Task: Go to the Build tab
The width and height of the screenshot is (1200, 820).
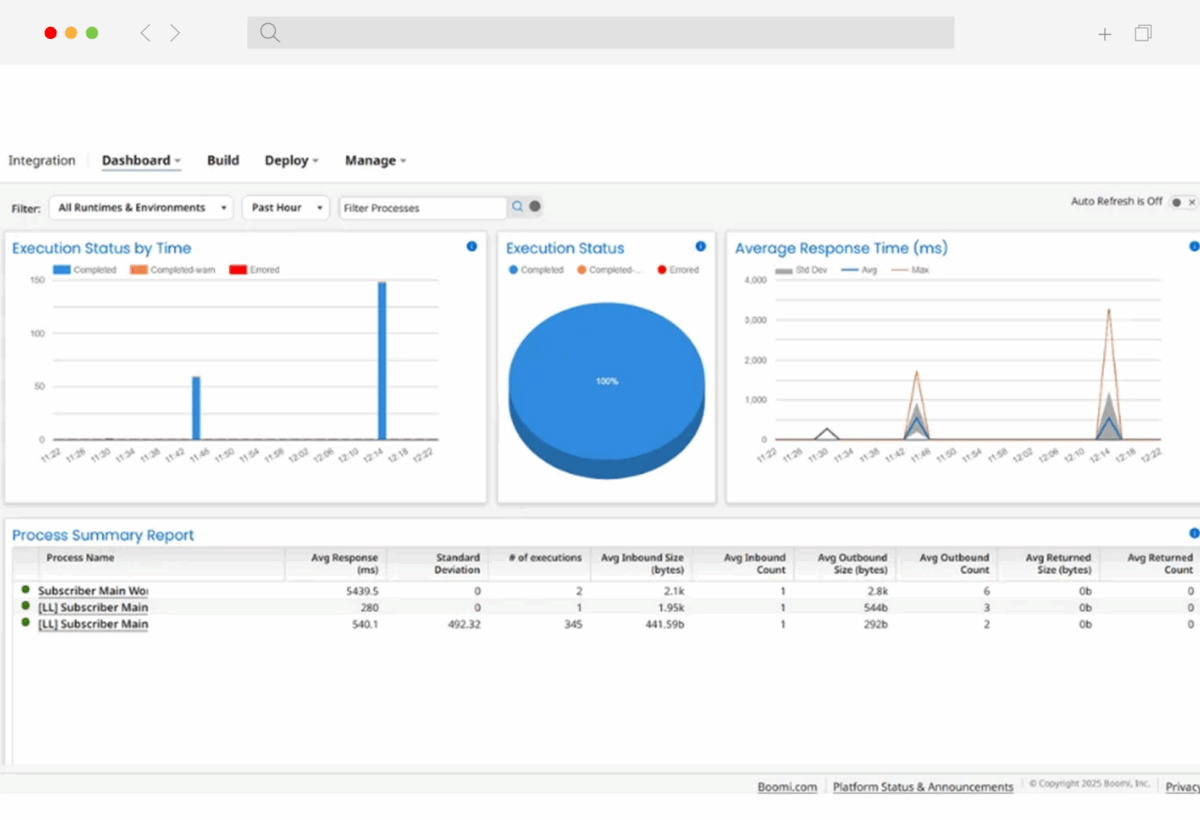Action: [x=223, y=160]
